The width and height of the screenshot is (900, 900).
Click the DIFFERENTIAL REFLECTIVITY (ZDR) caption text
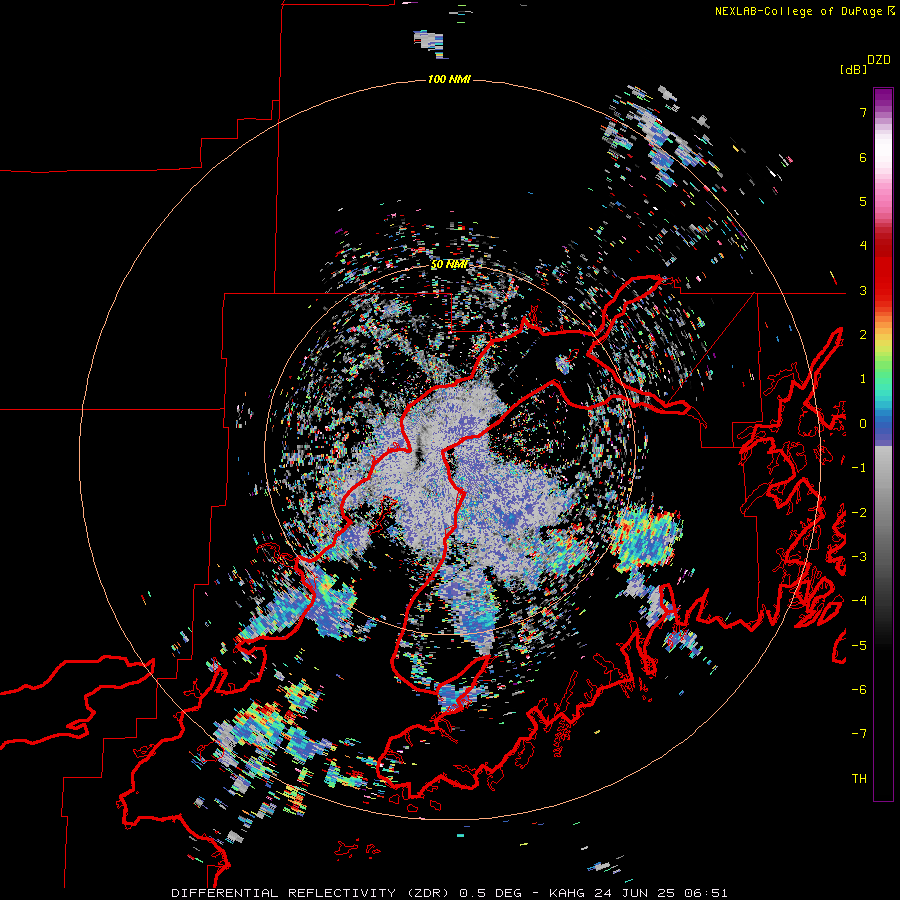[312, 893]
